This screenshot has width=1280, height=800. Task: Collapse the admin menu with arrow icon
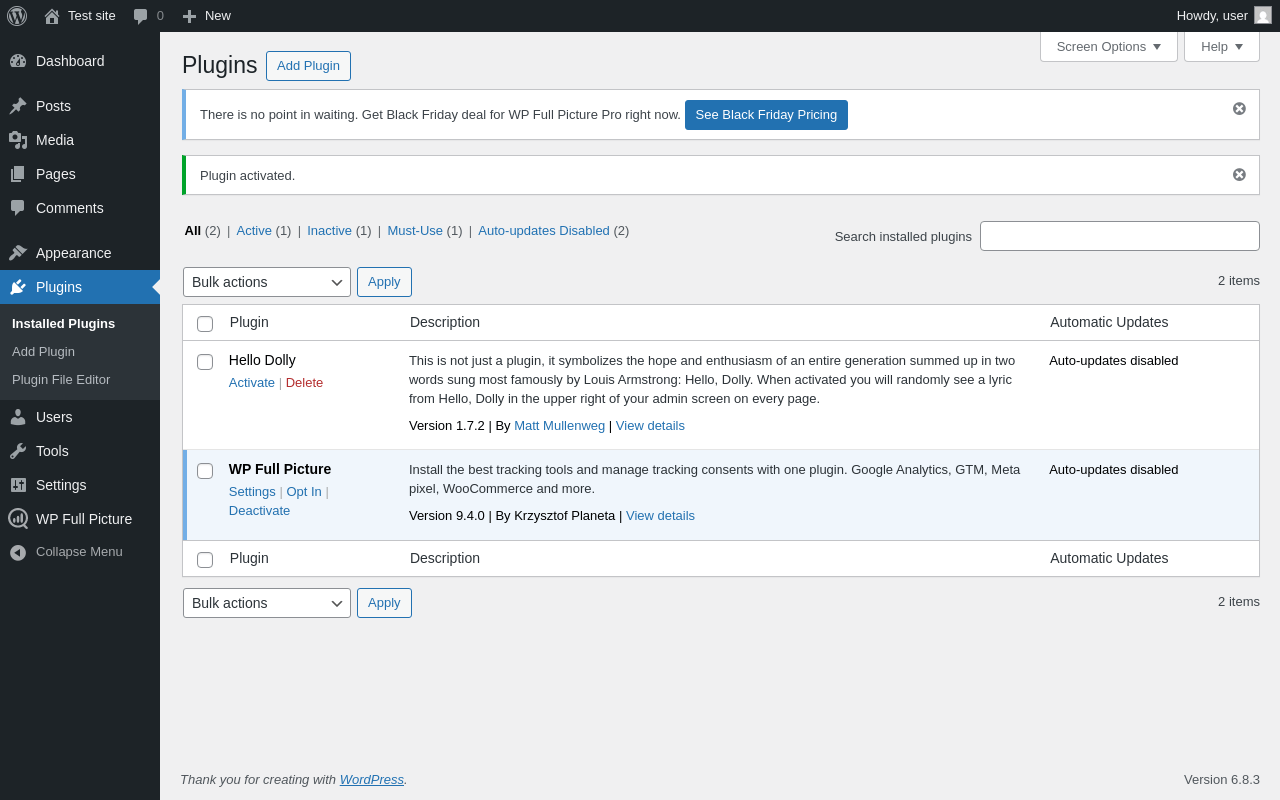coord(18,552)
